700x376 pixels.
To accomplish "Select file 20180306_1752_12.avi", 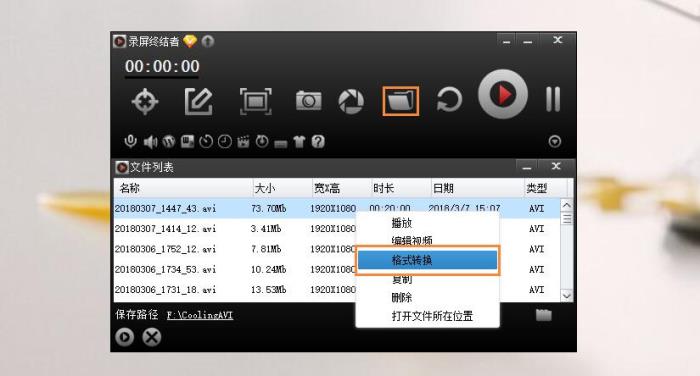I will point(165,249).
